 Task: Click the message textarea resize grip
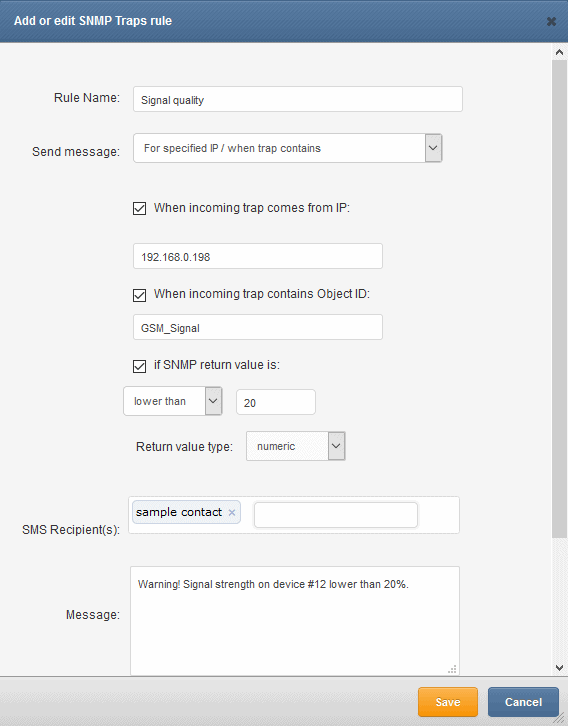pos(452,669)
